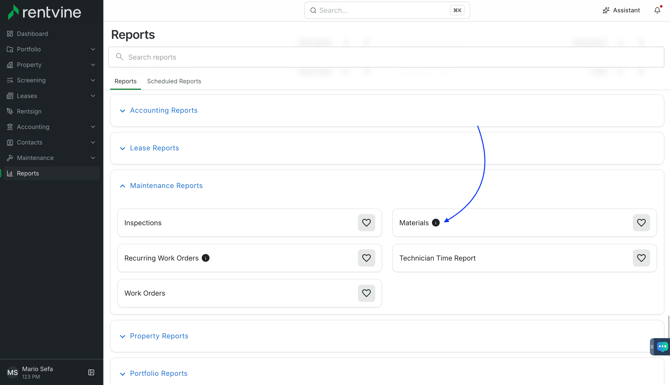The image size is (670, 385).
Task: Expand the Maintenance sidebar menu chevron
Action: pos(93,158)
